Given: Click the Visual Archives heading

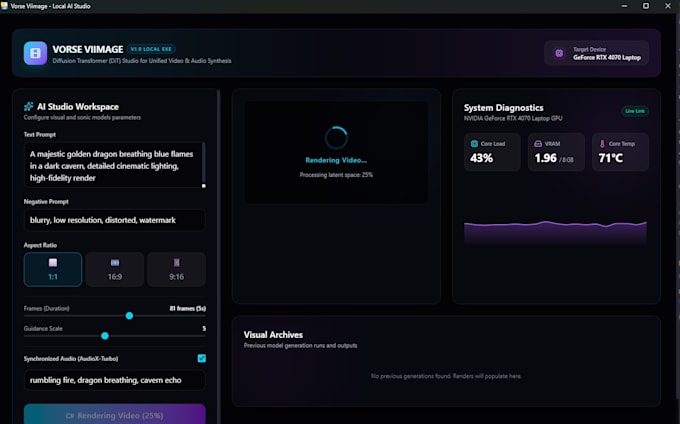Looking at the screenshot, I should (x=273, y=335).
